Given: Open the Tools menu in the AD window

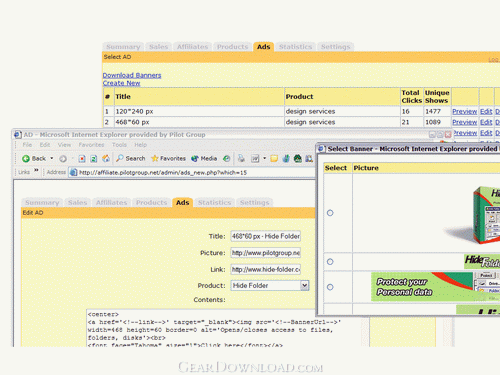Looking at the screenshot, I should pyautogui.click(x=119, y=145).
